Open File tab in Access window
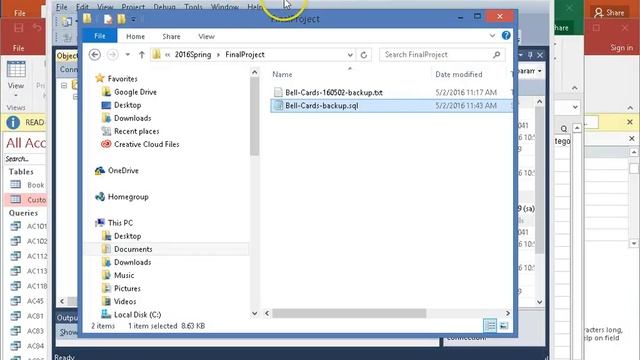 point(18,48)
